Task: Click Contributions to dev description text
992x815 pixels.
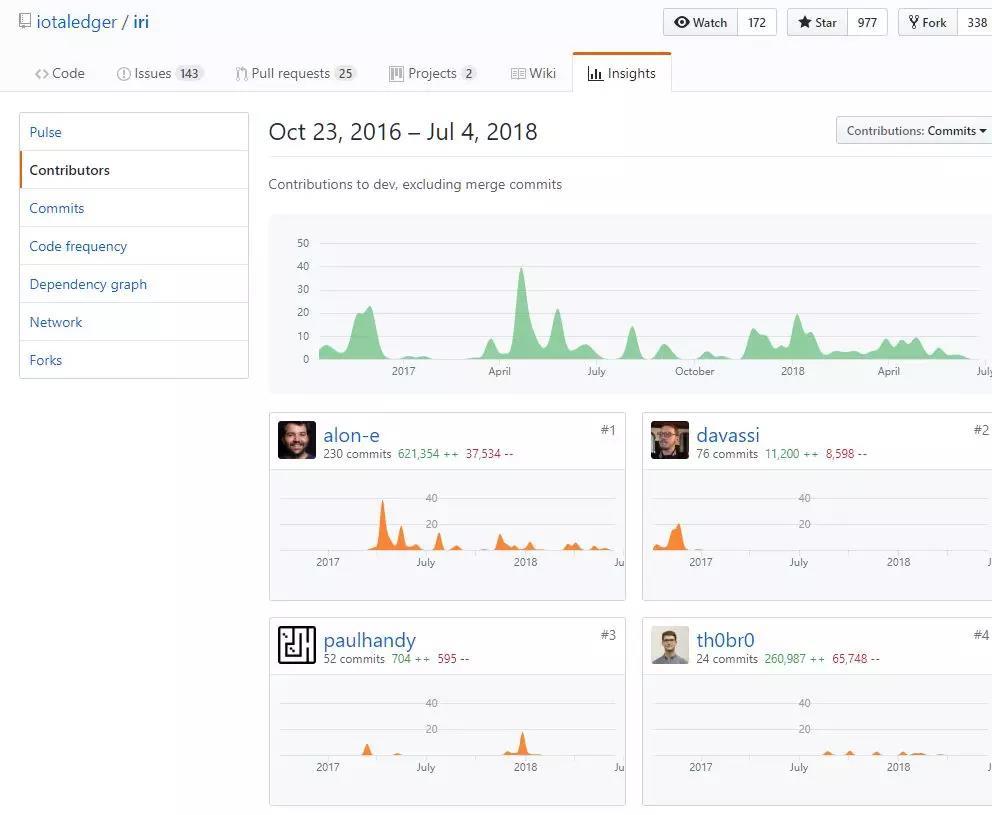Action: click(x=415, y=184)
